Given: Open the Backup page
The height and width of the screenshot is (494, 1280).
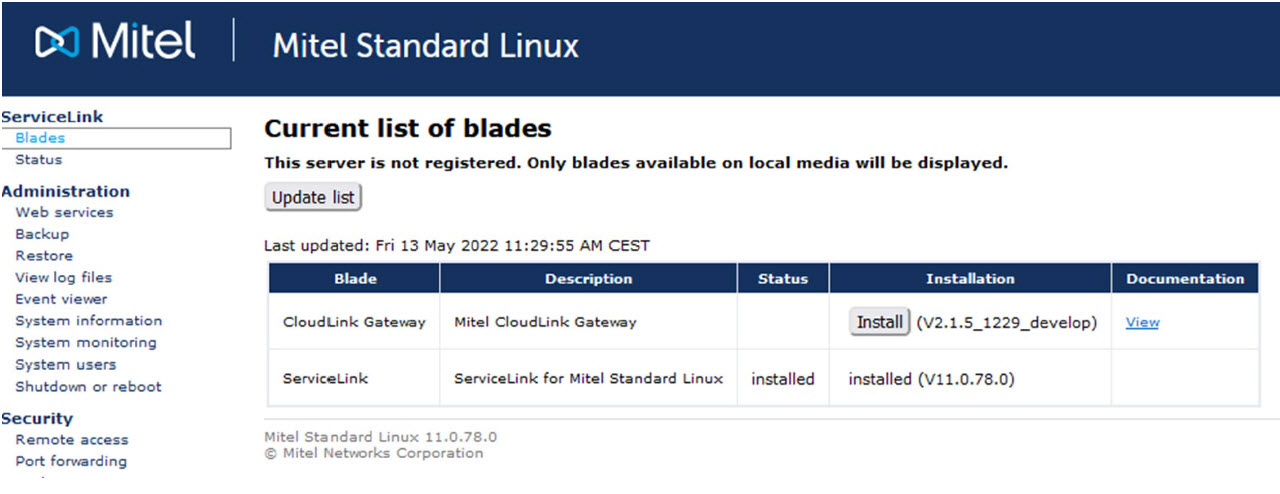Looking at the screenshot, I should [42, 234].
